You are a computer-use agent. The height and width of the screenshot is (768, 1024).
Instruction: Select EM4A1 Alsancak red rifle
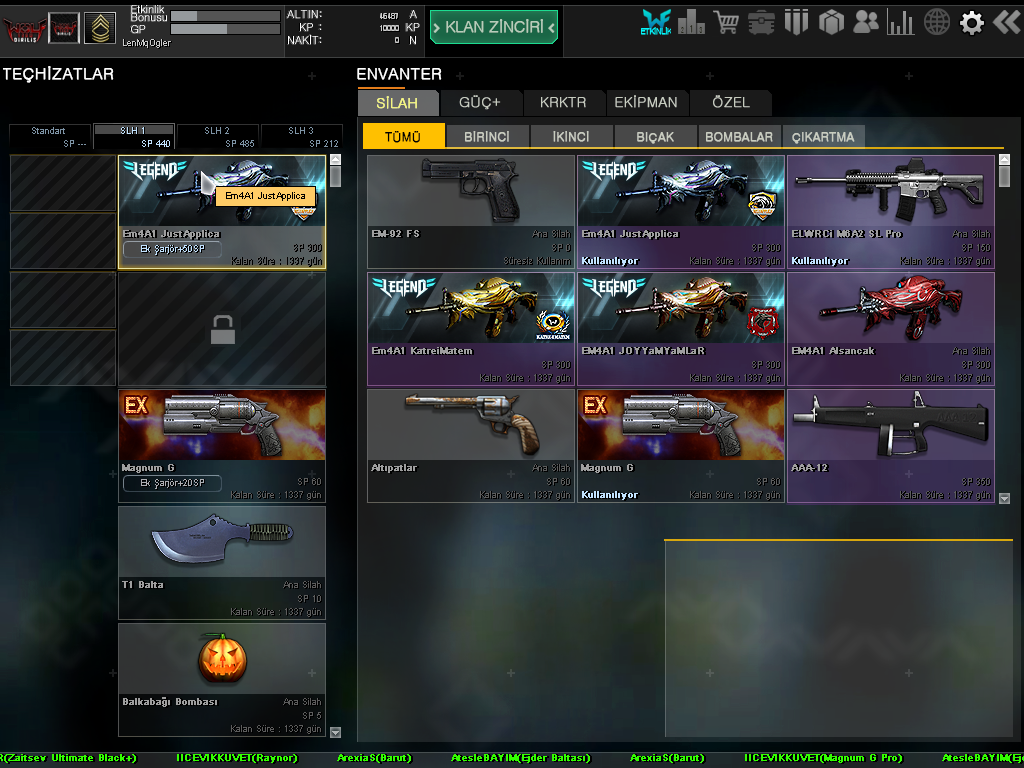pos(891,329)
